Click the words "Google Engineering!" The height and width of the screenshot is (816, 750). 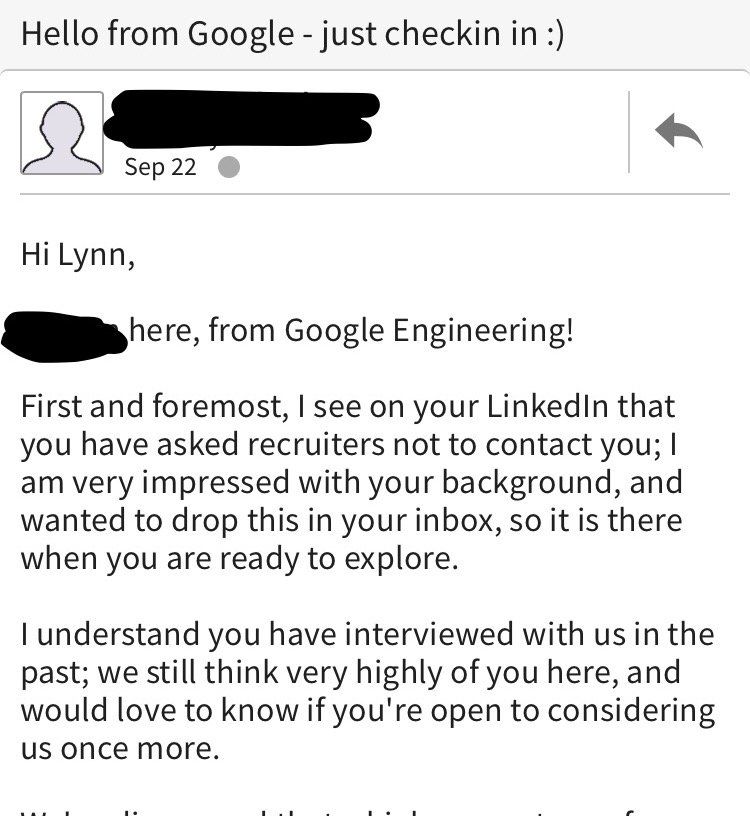coord(430,330)
